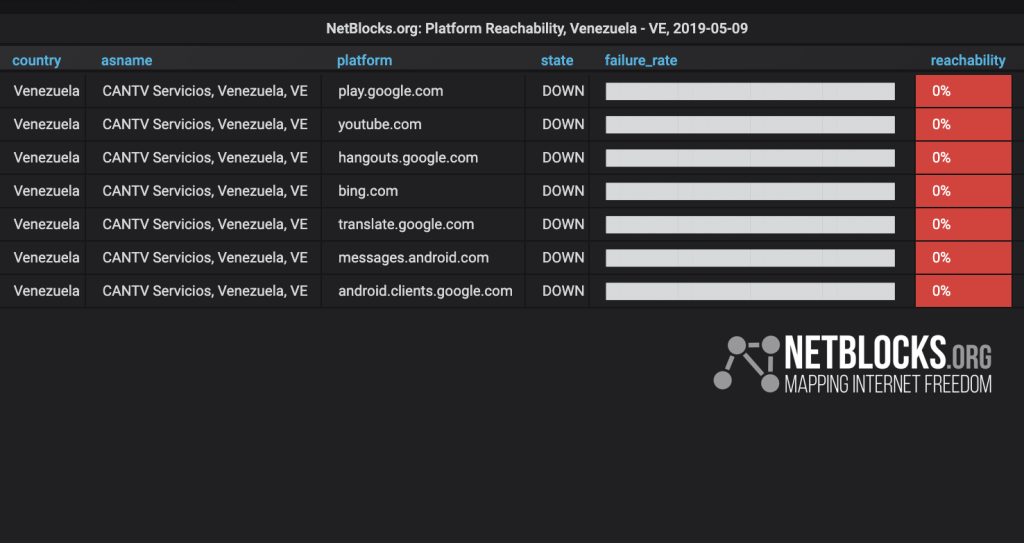Click the failure rate bar for bing.com
This screenshot has height=543, width=1024.
pos(750,191)
